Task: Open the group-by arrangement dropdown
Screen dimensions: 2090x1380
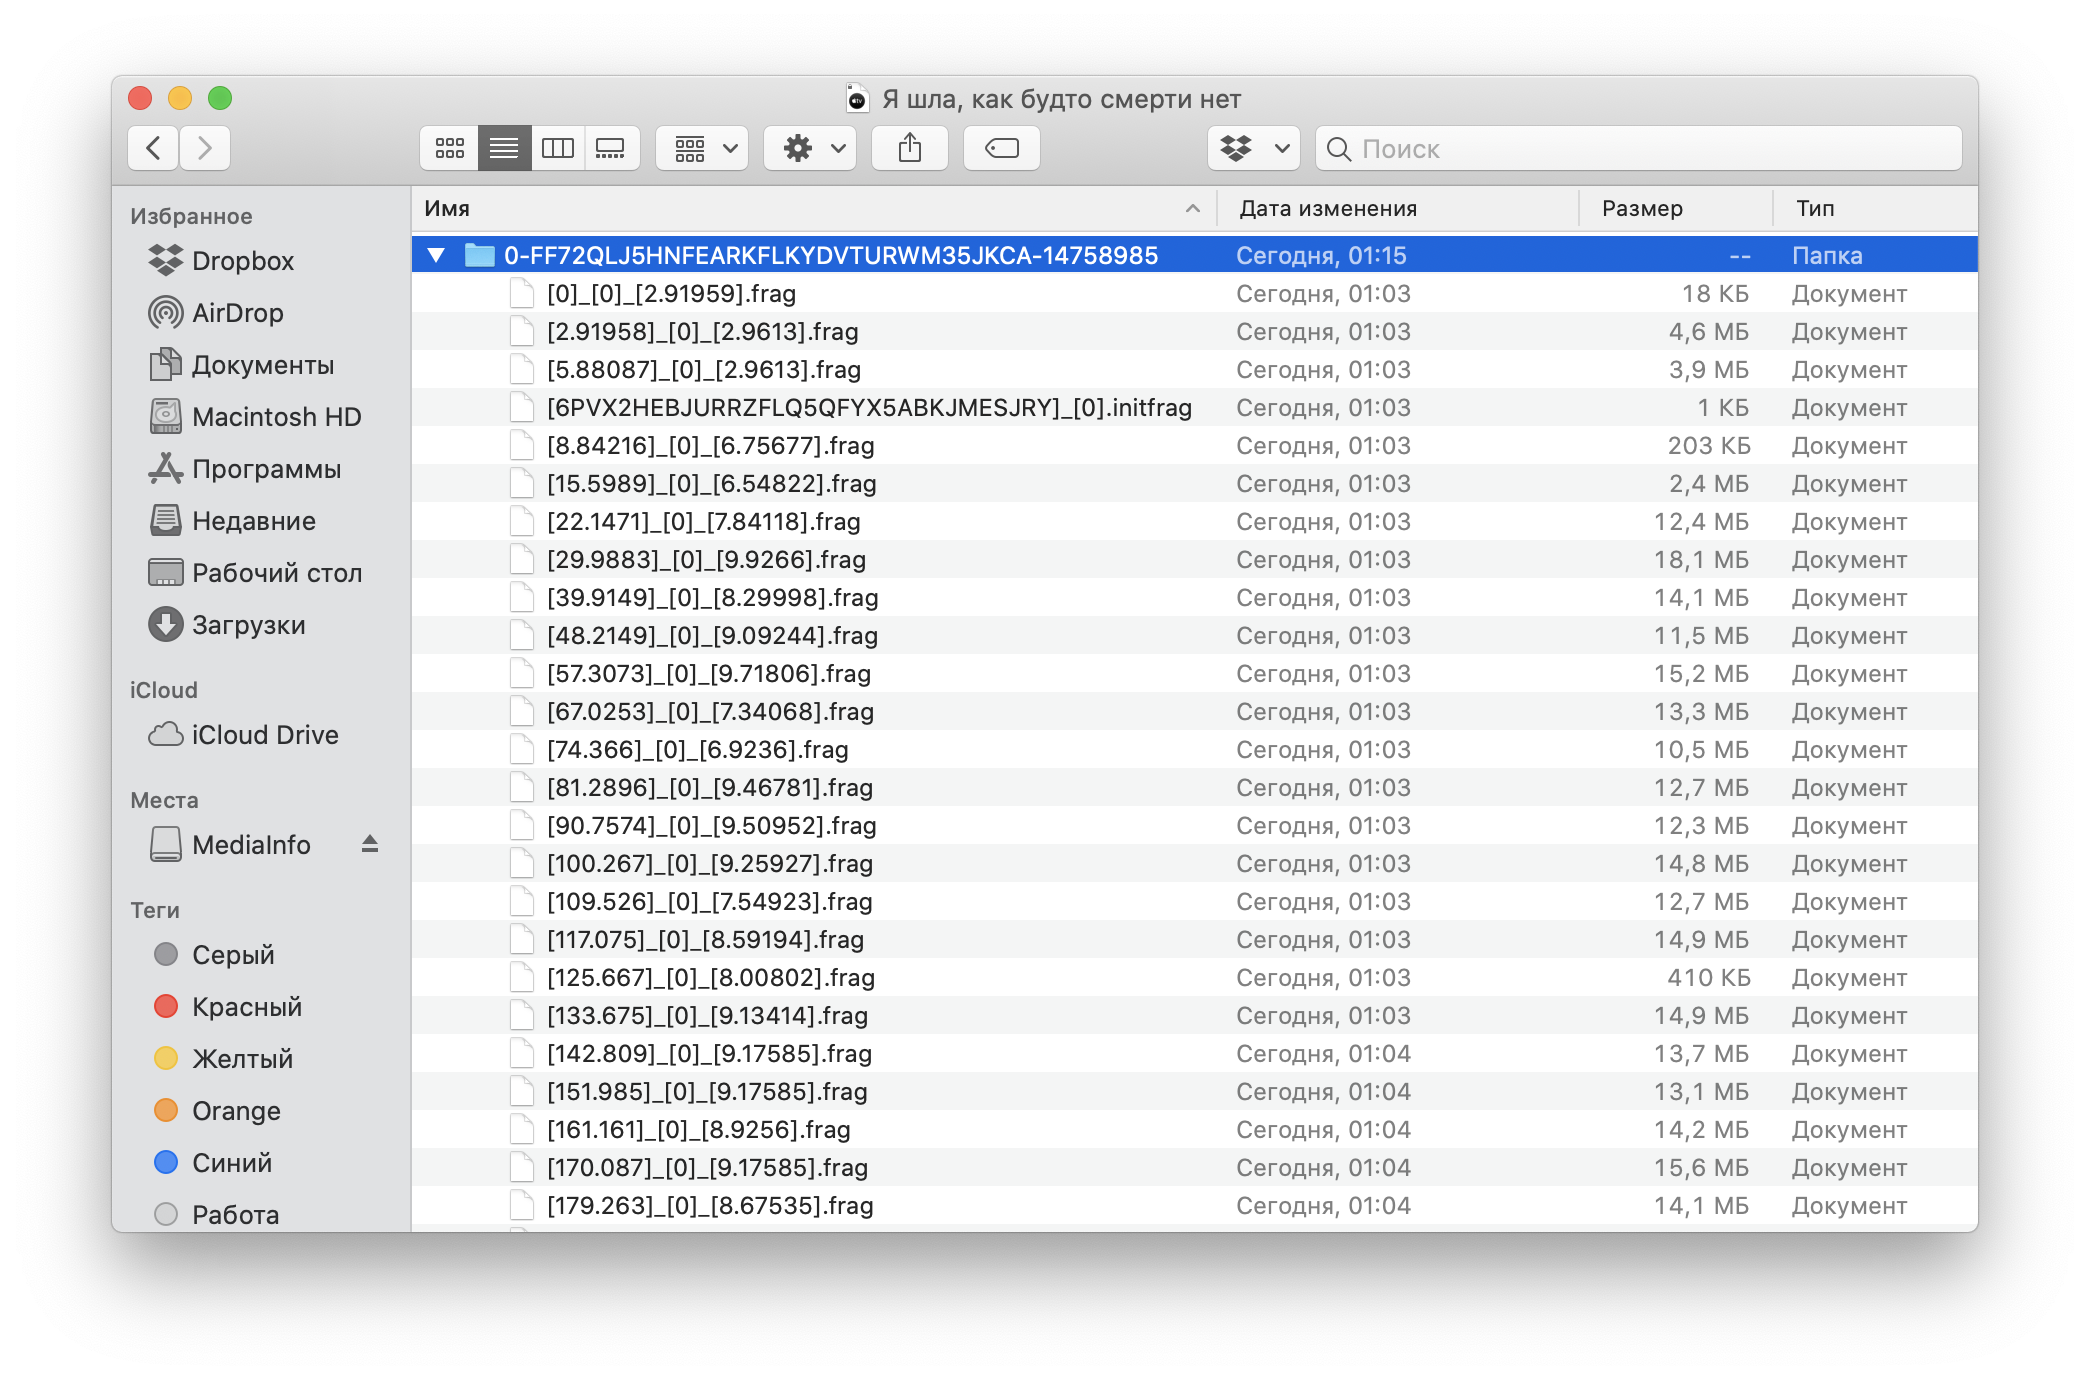Action: tap(702, 149)
